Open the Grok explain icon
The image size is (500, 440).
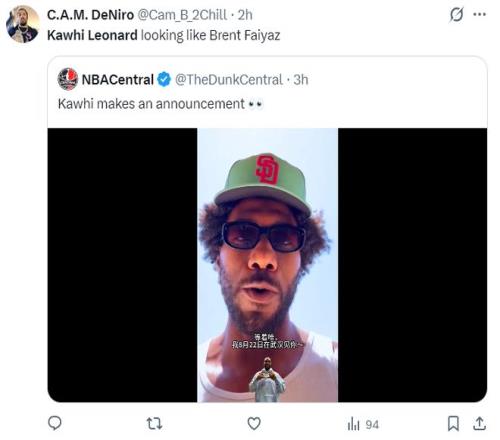tap(456, 15)
